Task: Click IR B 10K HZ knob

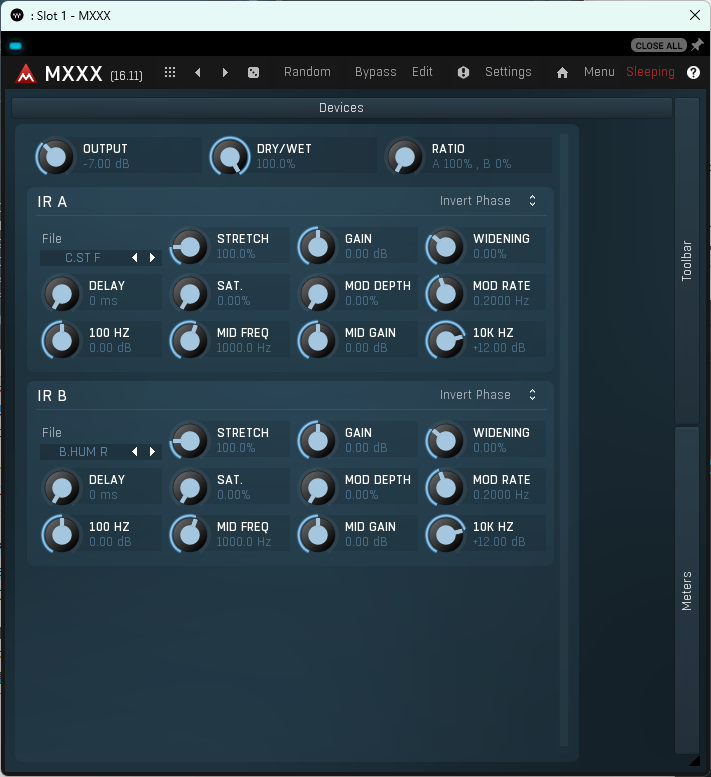Action: coord(445,534)
